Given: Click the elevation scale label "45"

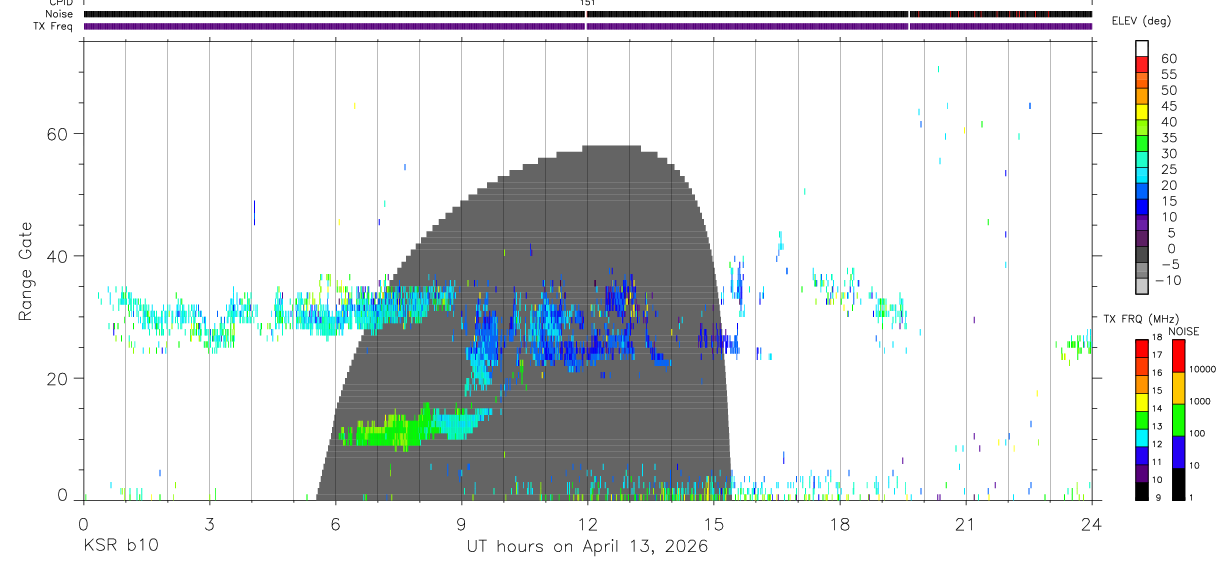Looking at the screenshot, I should coord(1168,107).
